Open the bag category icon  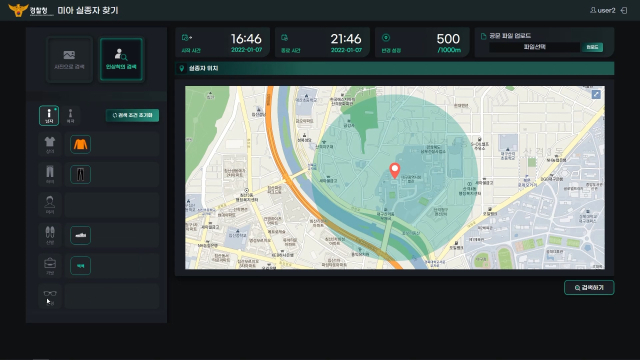pos(50,266)
